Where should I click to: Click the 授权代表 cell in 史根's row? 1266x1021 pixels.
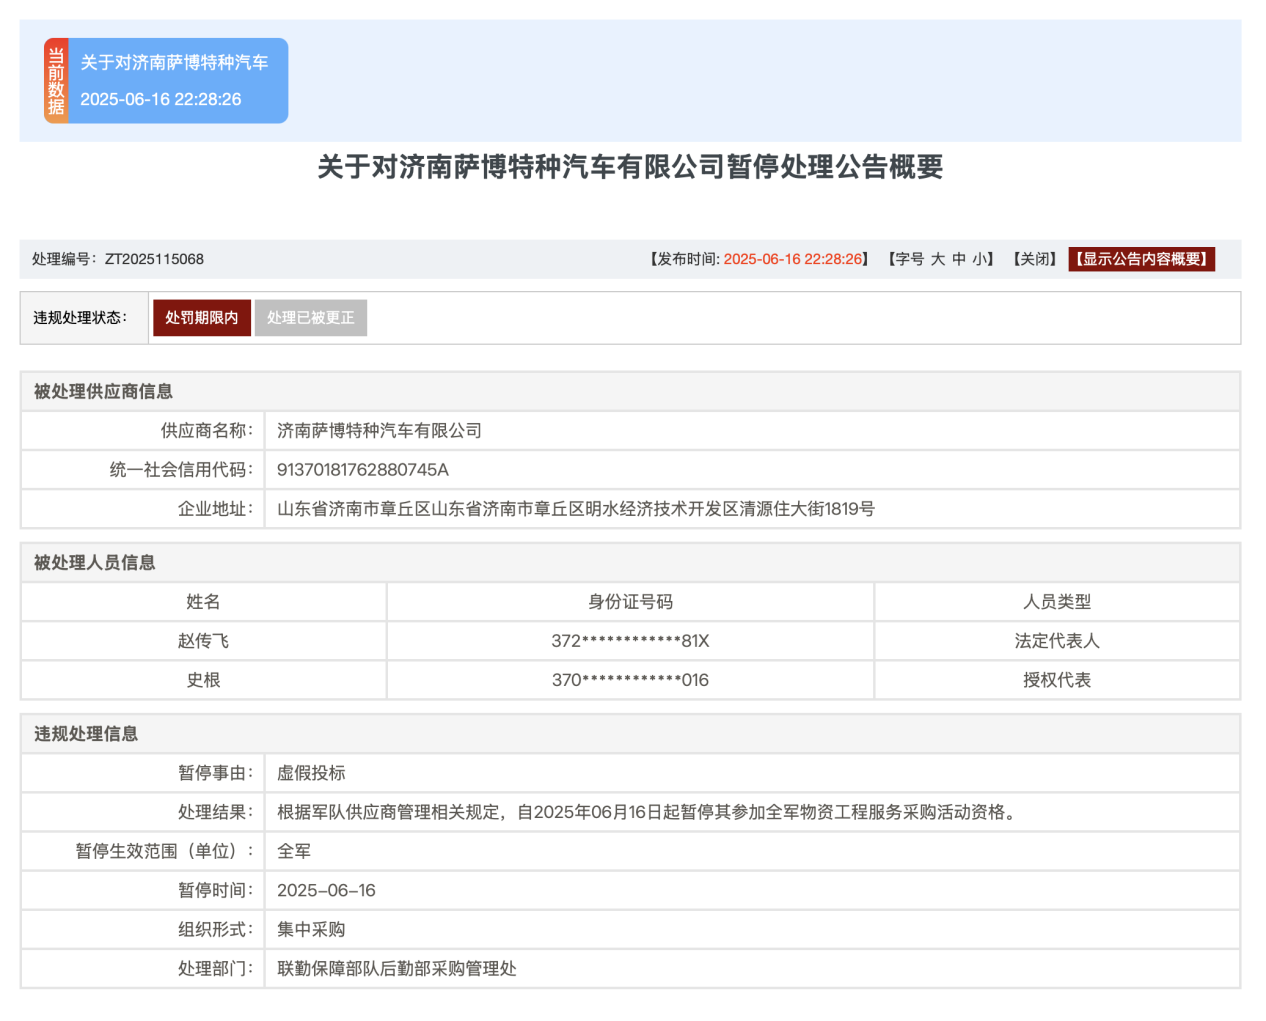click(x=1056, y=680)
